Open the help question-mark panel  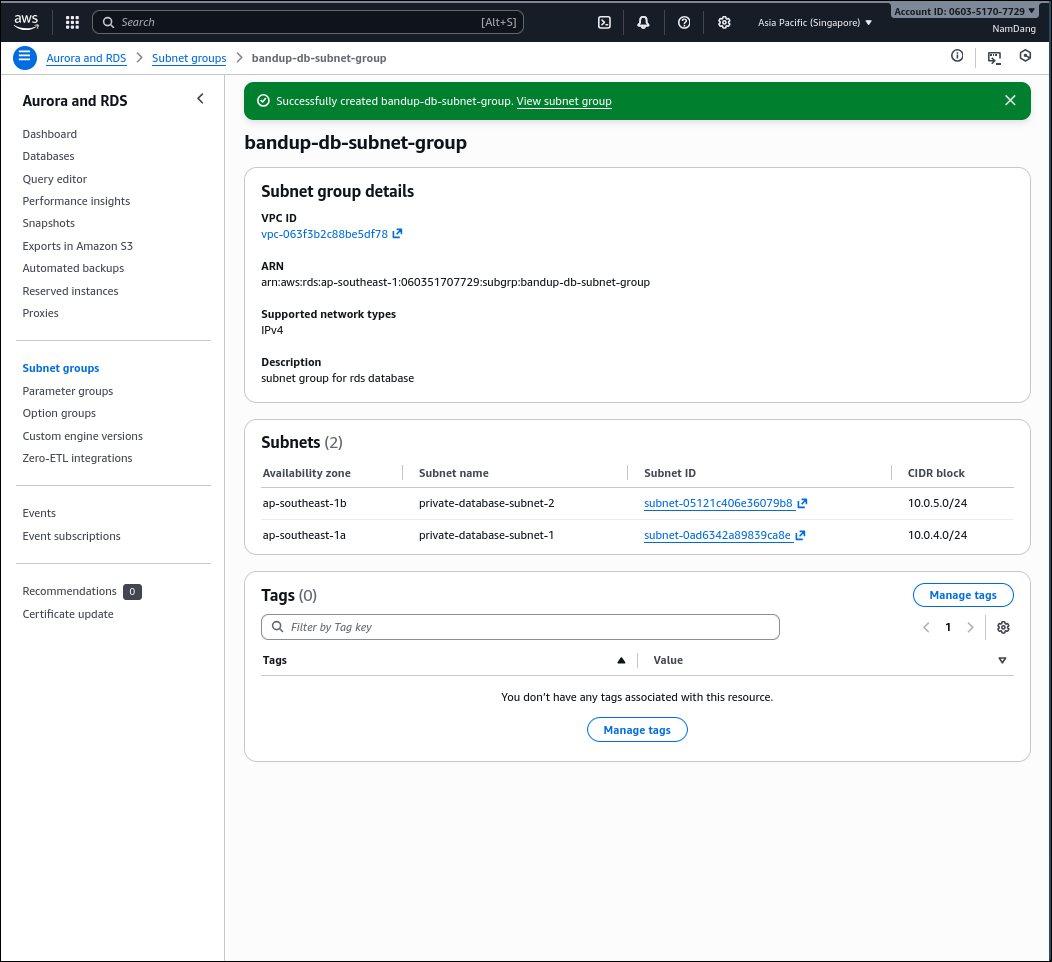point(683,21)
